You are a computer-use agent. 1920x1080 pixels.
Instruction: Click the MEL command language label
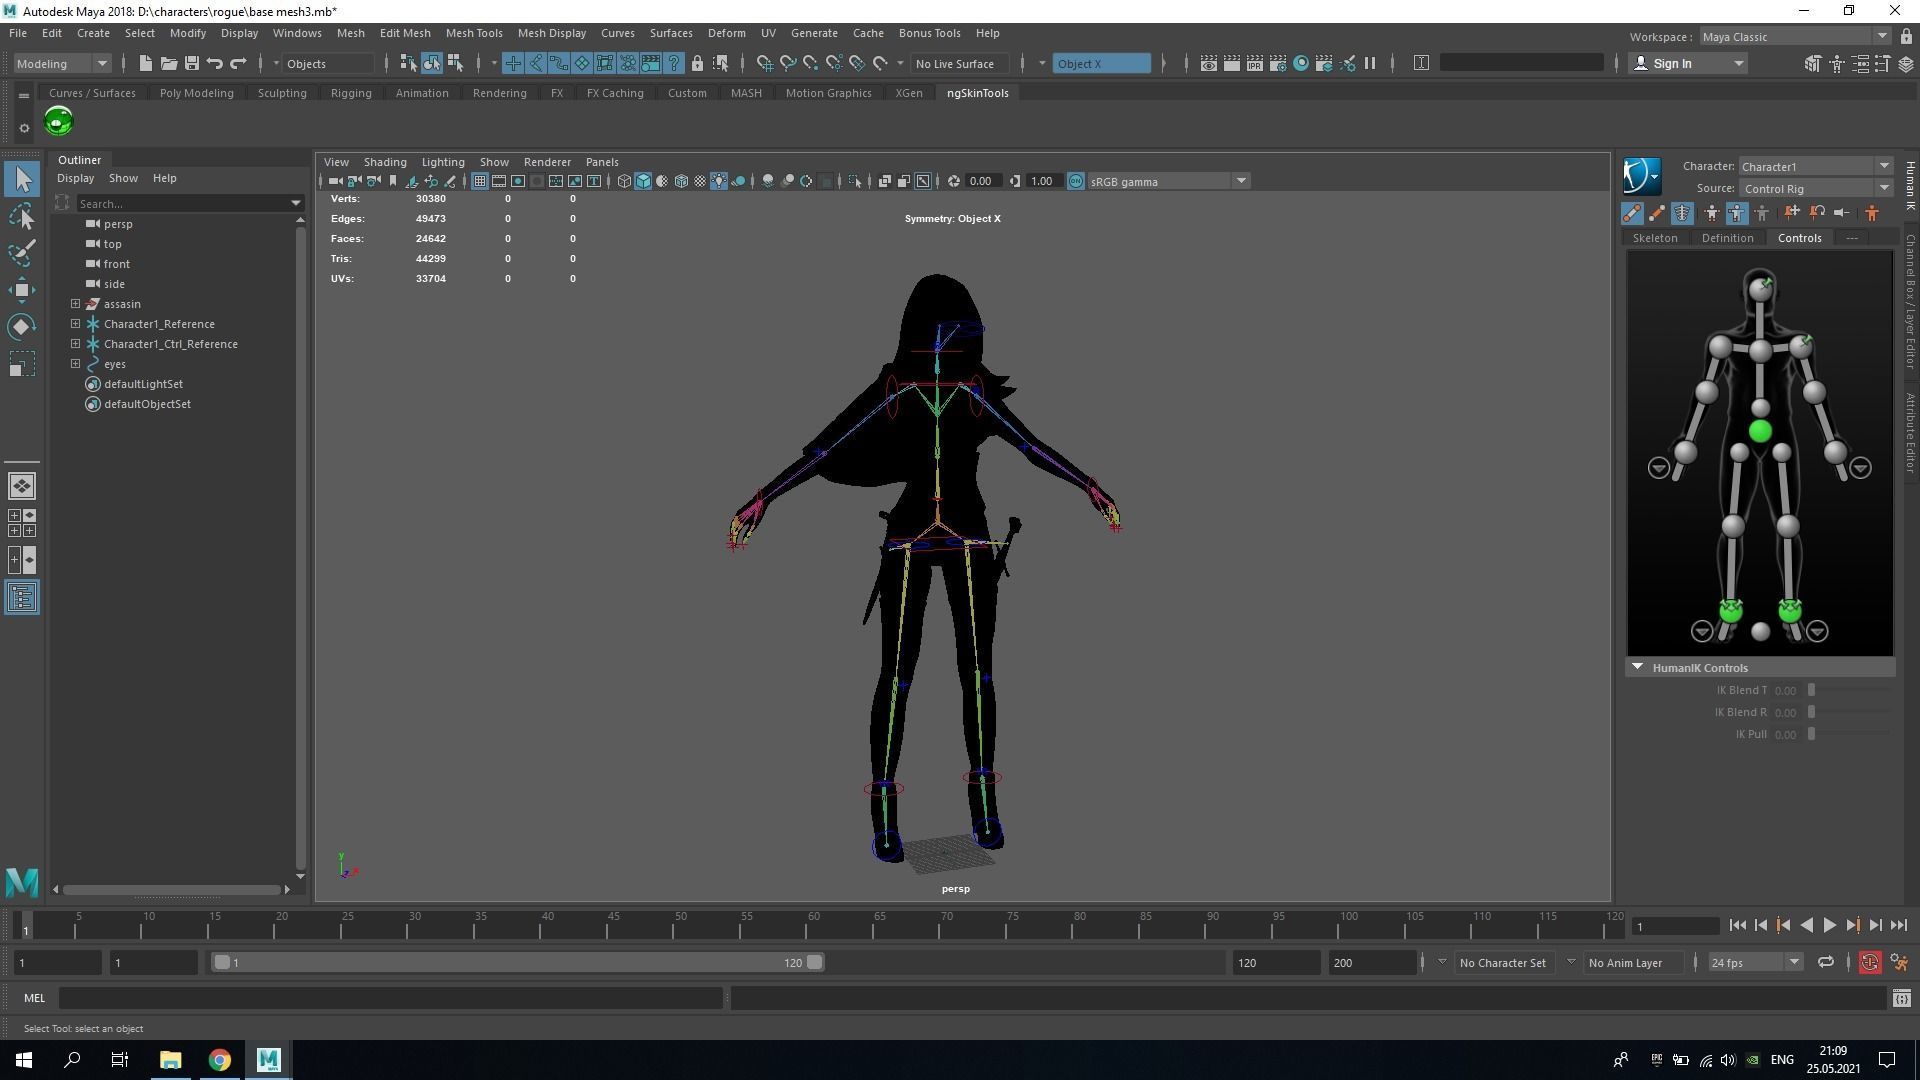(35, 998)
